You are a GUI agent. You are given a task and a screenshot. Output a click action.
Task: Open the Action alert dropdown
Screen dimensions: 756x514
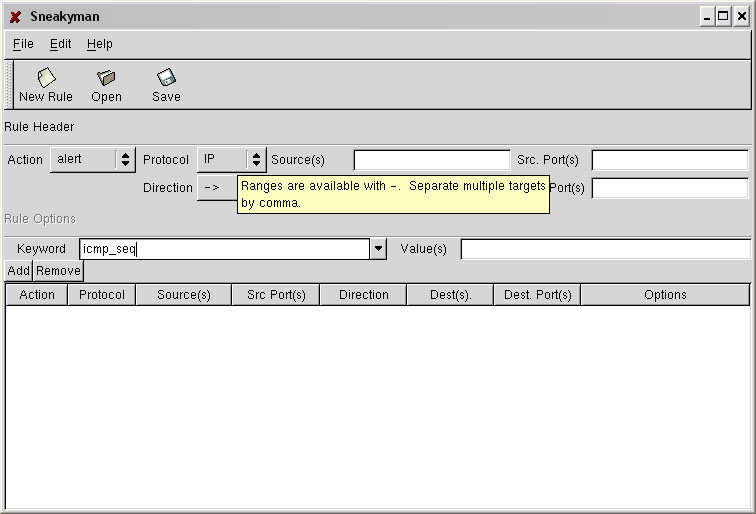point(92,160)
